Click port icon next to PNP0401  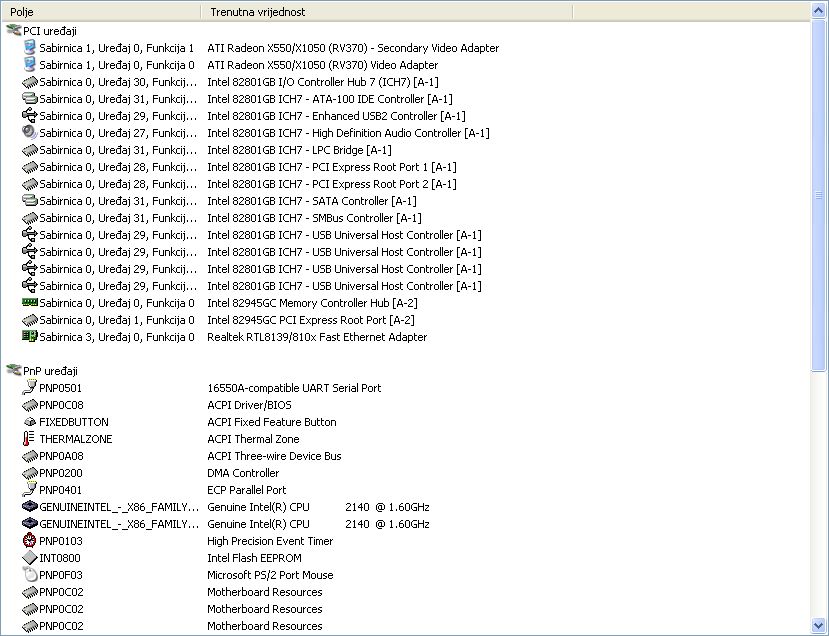(30, 490)
